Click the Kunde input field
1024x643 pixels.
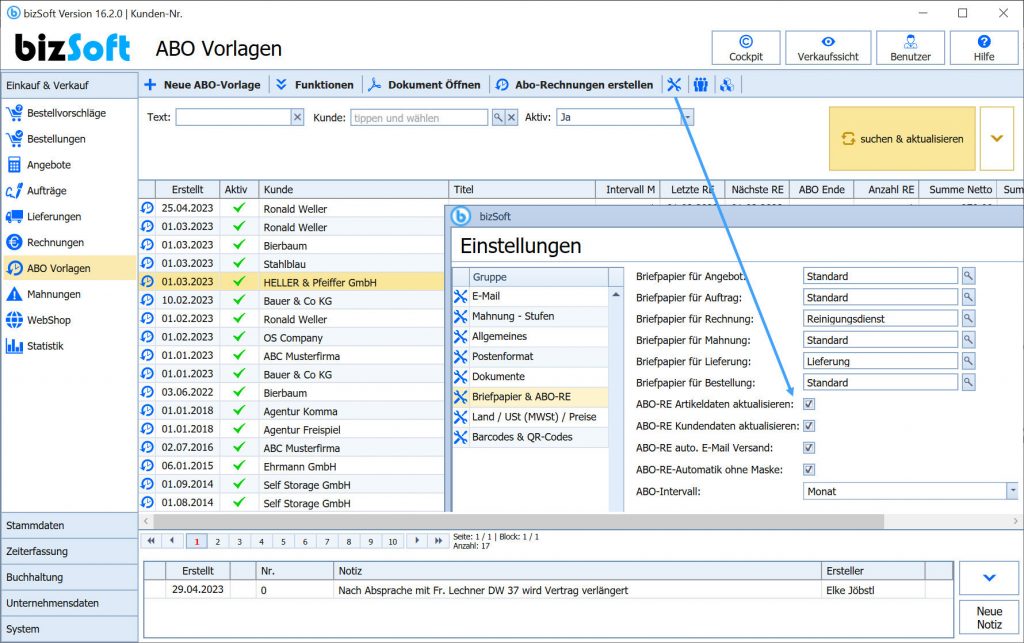pos(419,118)
